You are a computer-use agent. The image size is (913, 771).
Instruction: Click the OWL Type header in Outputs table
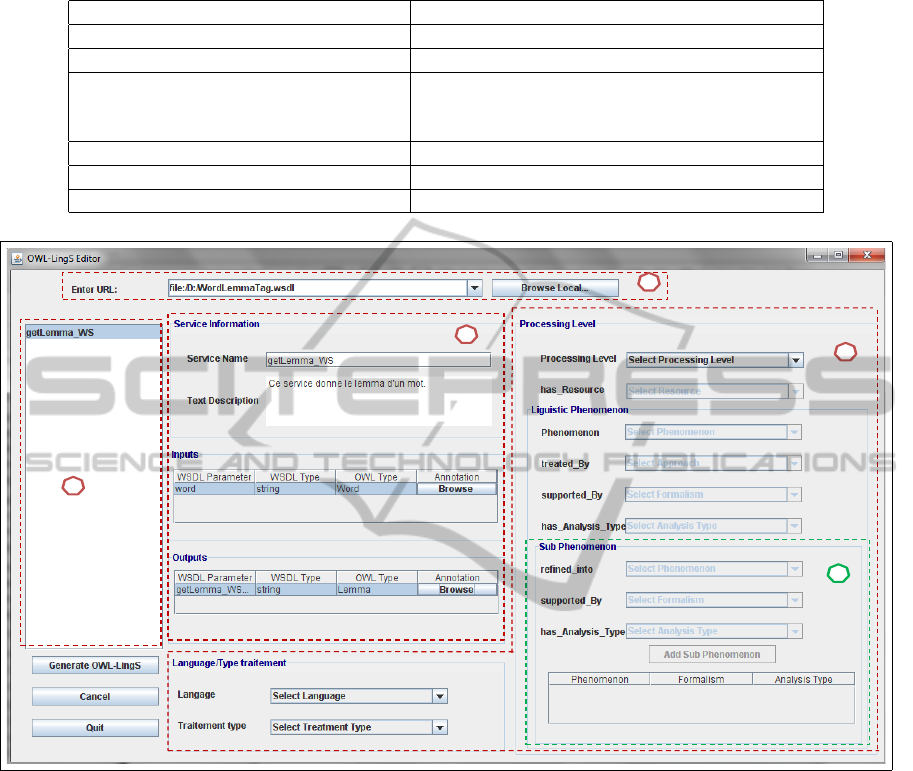tap(375, 578)
